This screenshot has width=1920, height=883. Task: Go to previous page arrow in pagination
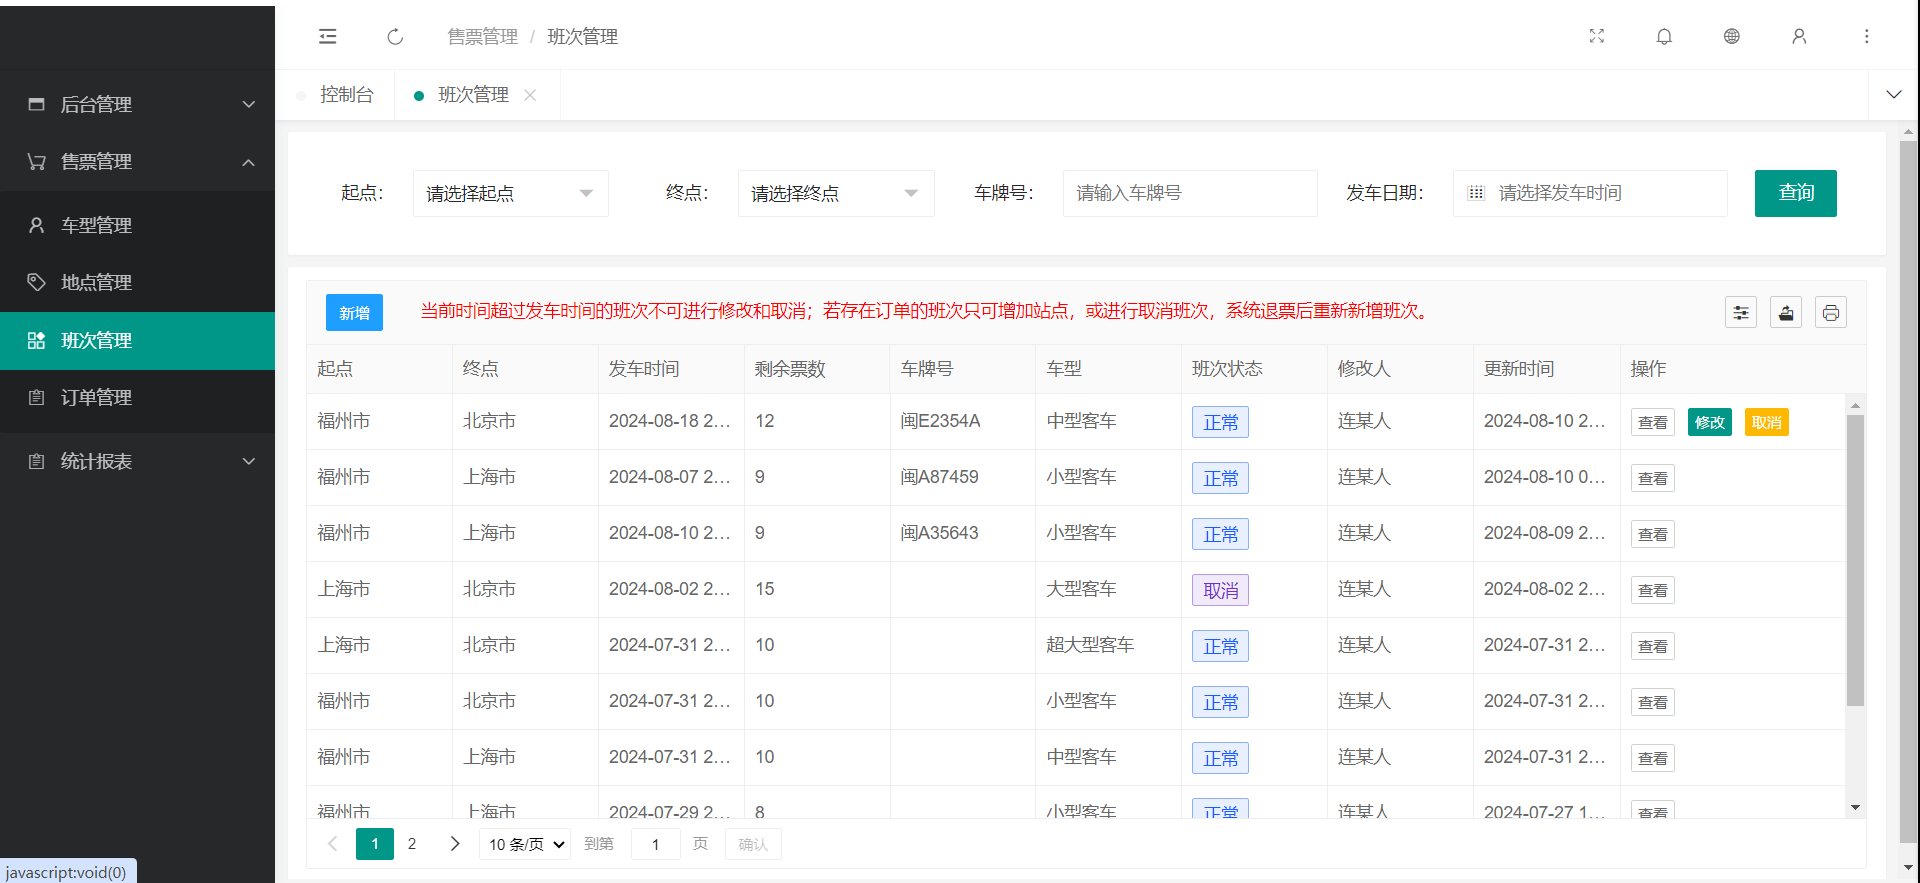click(333, 844)
